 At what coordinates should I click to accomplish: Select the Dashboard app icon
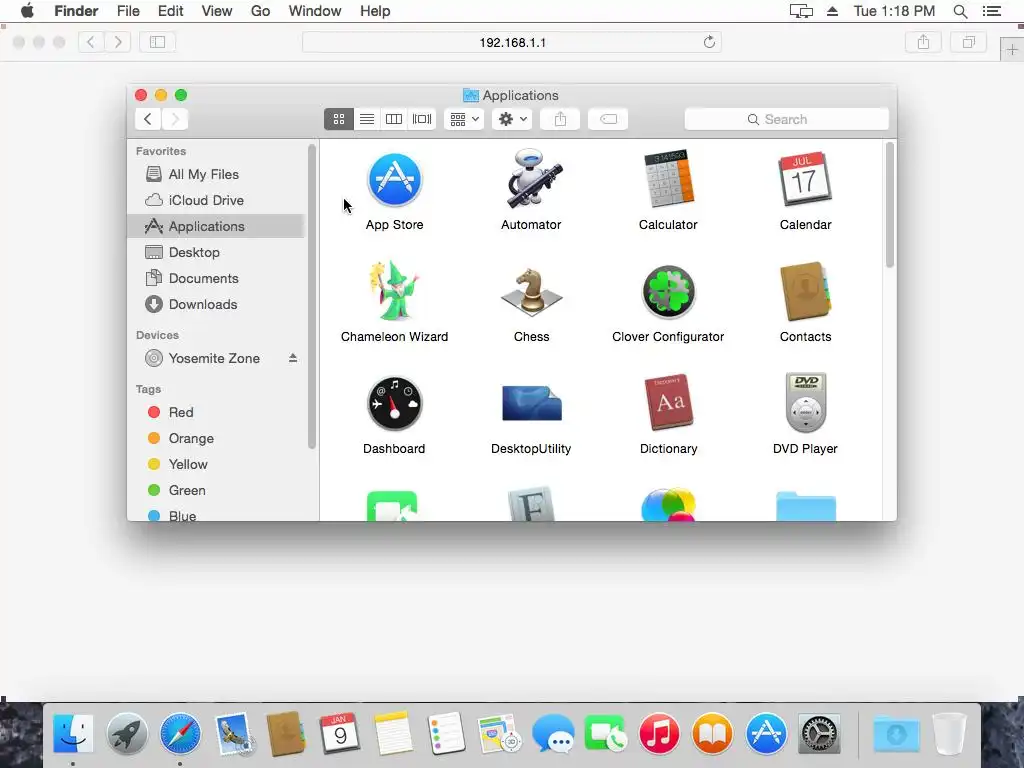[x=394, y=404]
